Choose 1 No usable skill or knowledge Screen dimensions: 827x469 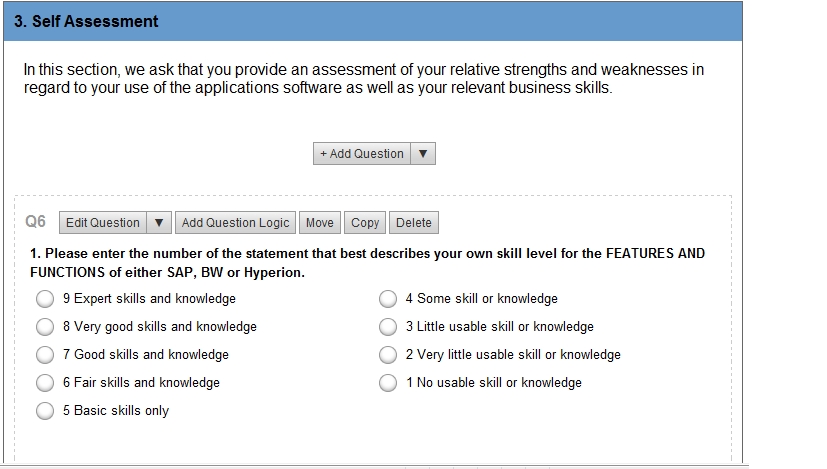388,382
